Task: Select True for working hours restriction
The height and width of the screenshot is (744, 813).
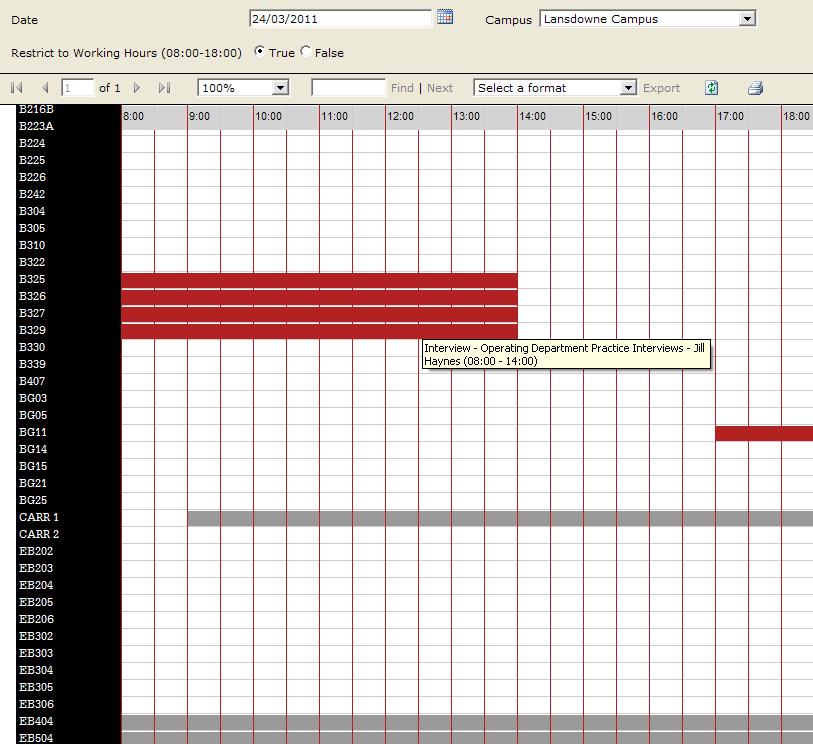Action: point(260,52)
